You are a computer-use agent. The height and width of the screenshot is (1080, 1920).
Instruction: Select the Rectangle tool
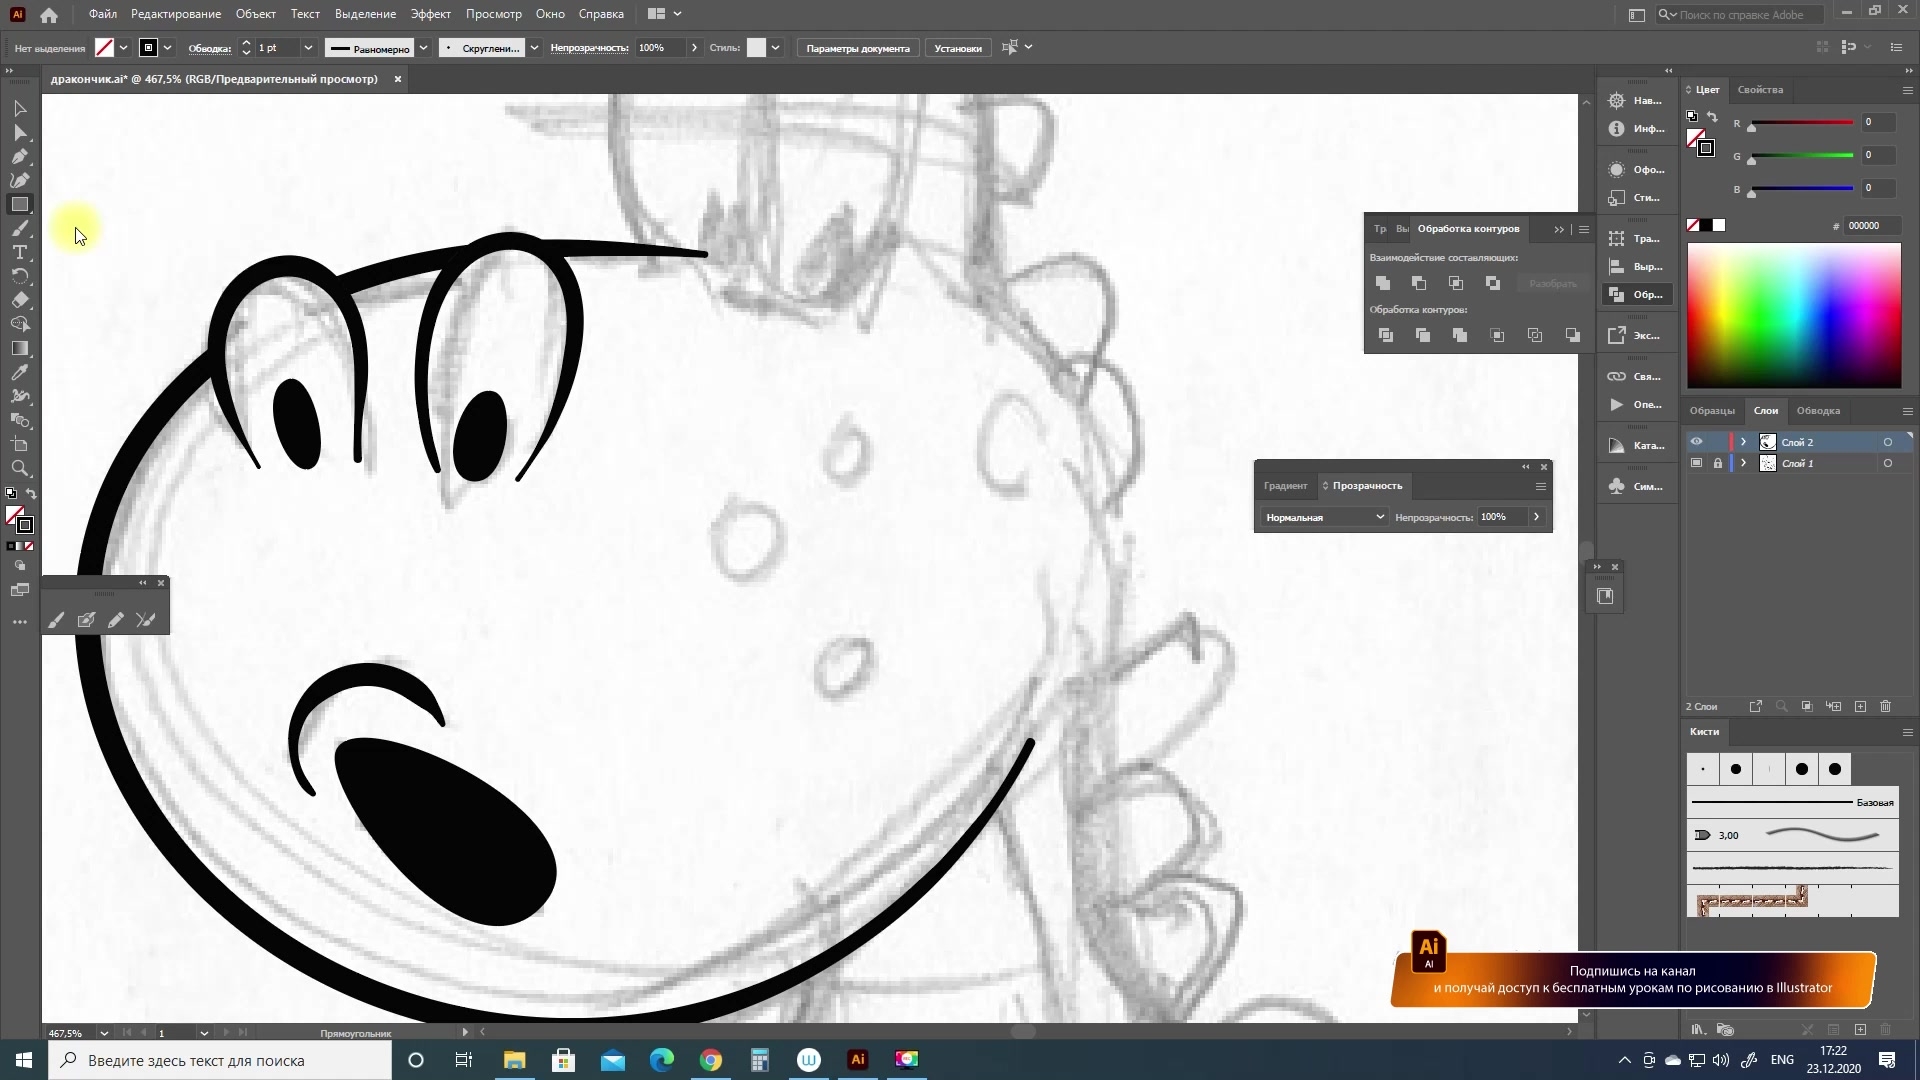pos(20,204)
